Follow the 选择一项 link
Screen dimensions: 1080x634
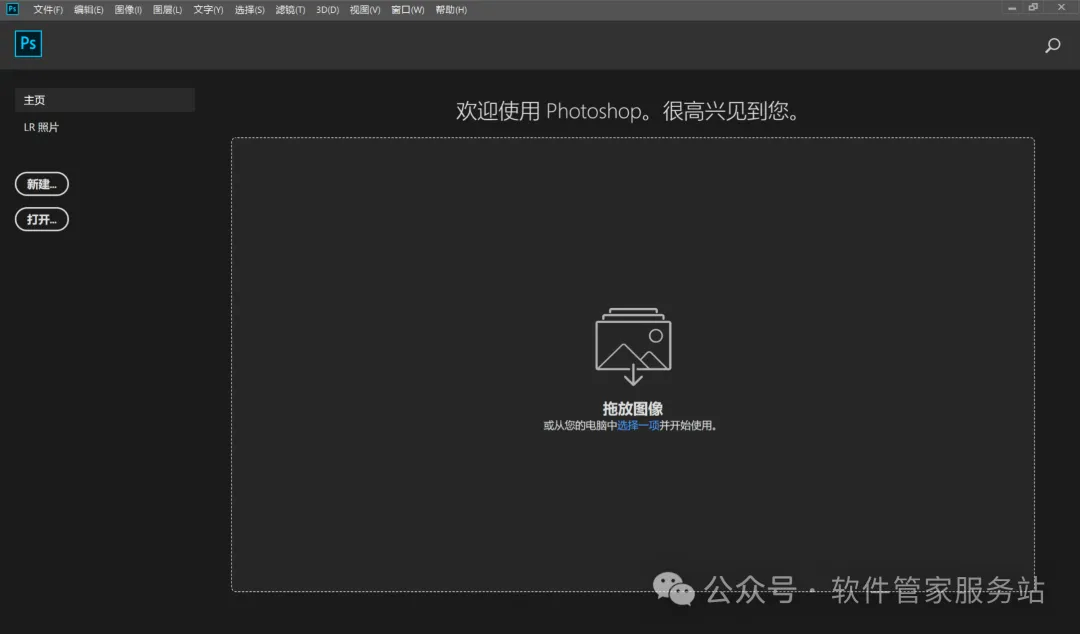[638, 425]
